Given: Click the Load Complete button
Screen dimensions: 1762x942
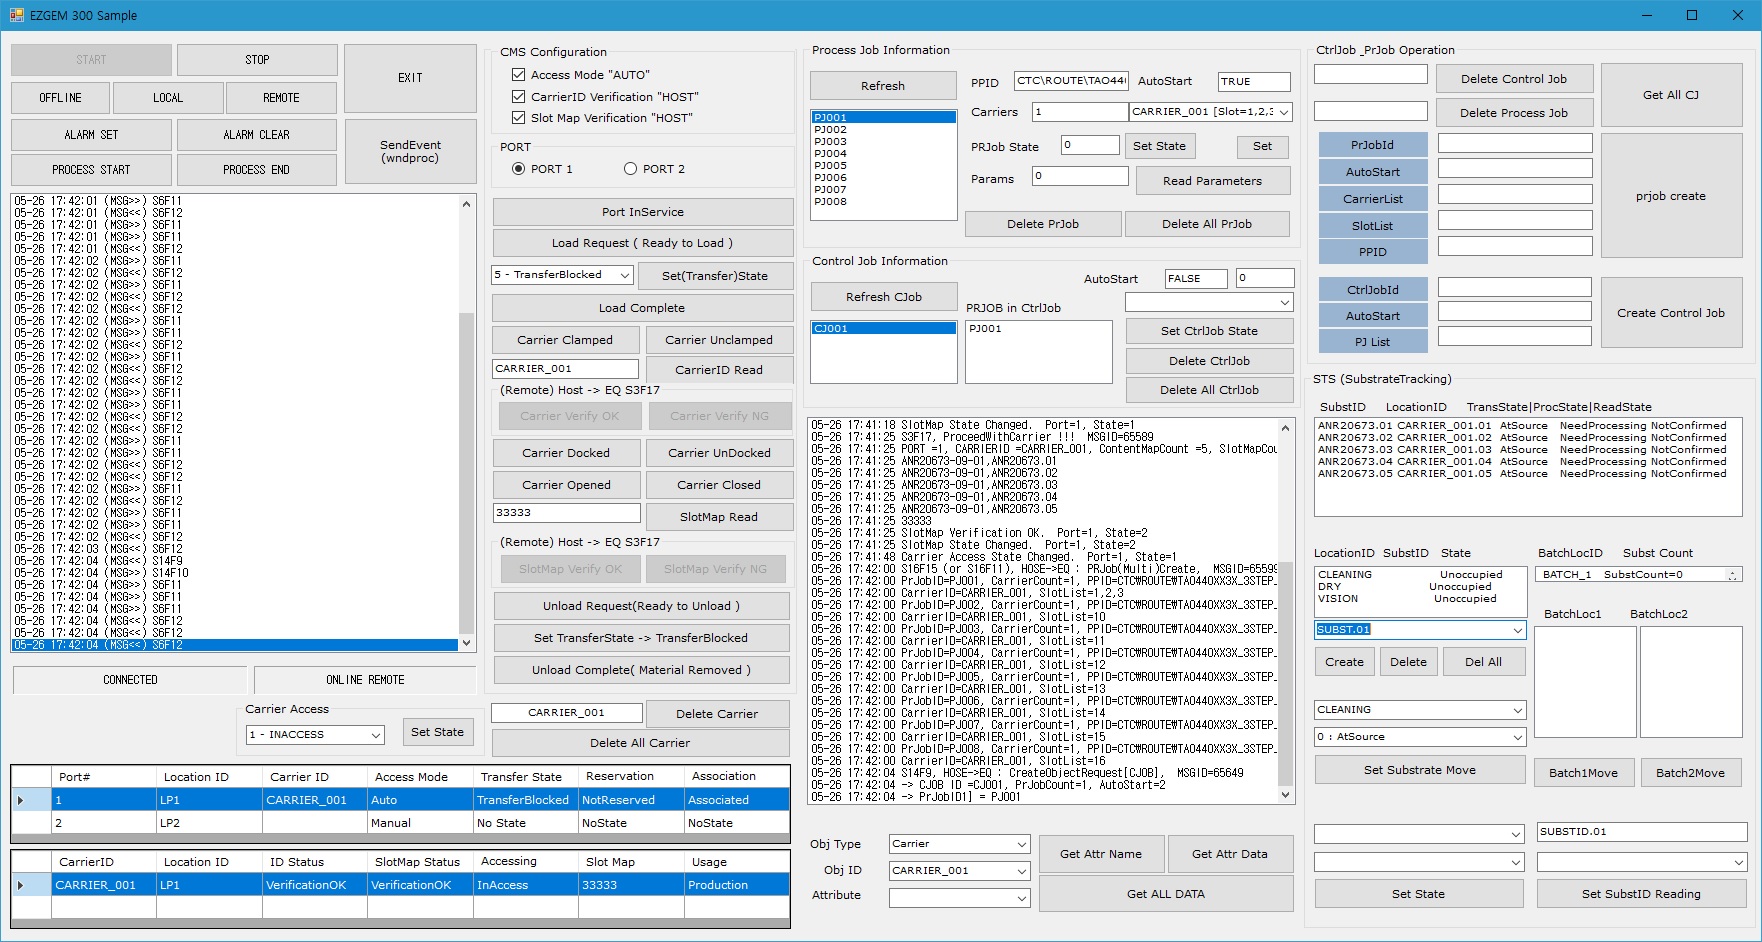Looking at the screenshot, I should [x=642, y=308].
